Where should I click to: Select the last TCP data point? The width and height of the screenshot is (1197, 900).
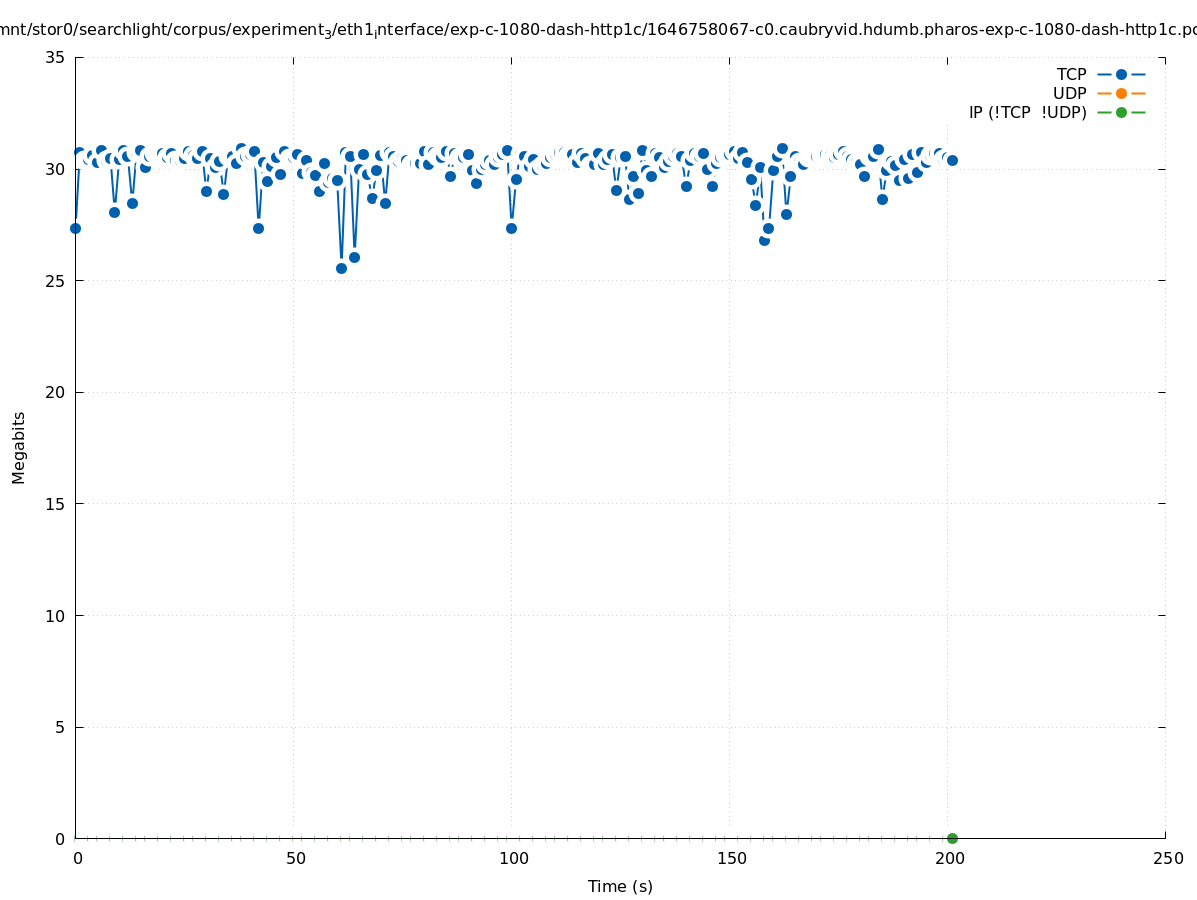(x=952, y=160)
